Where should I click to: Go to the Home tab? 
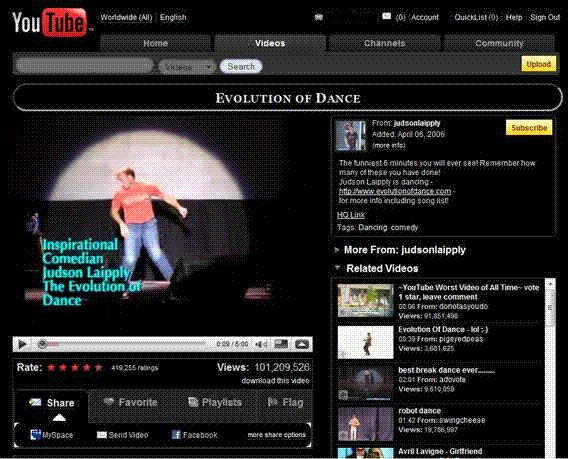155,43
